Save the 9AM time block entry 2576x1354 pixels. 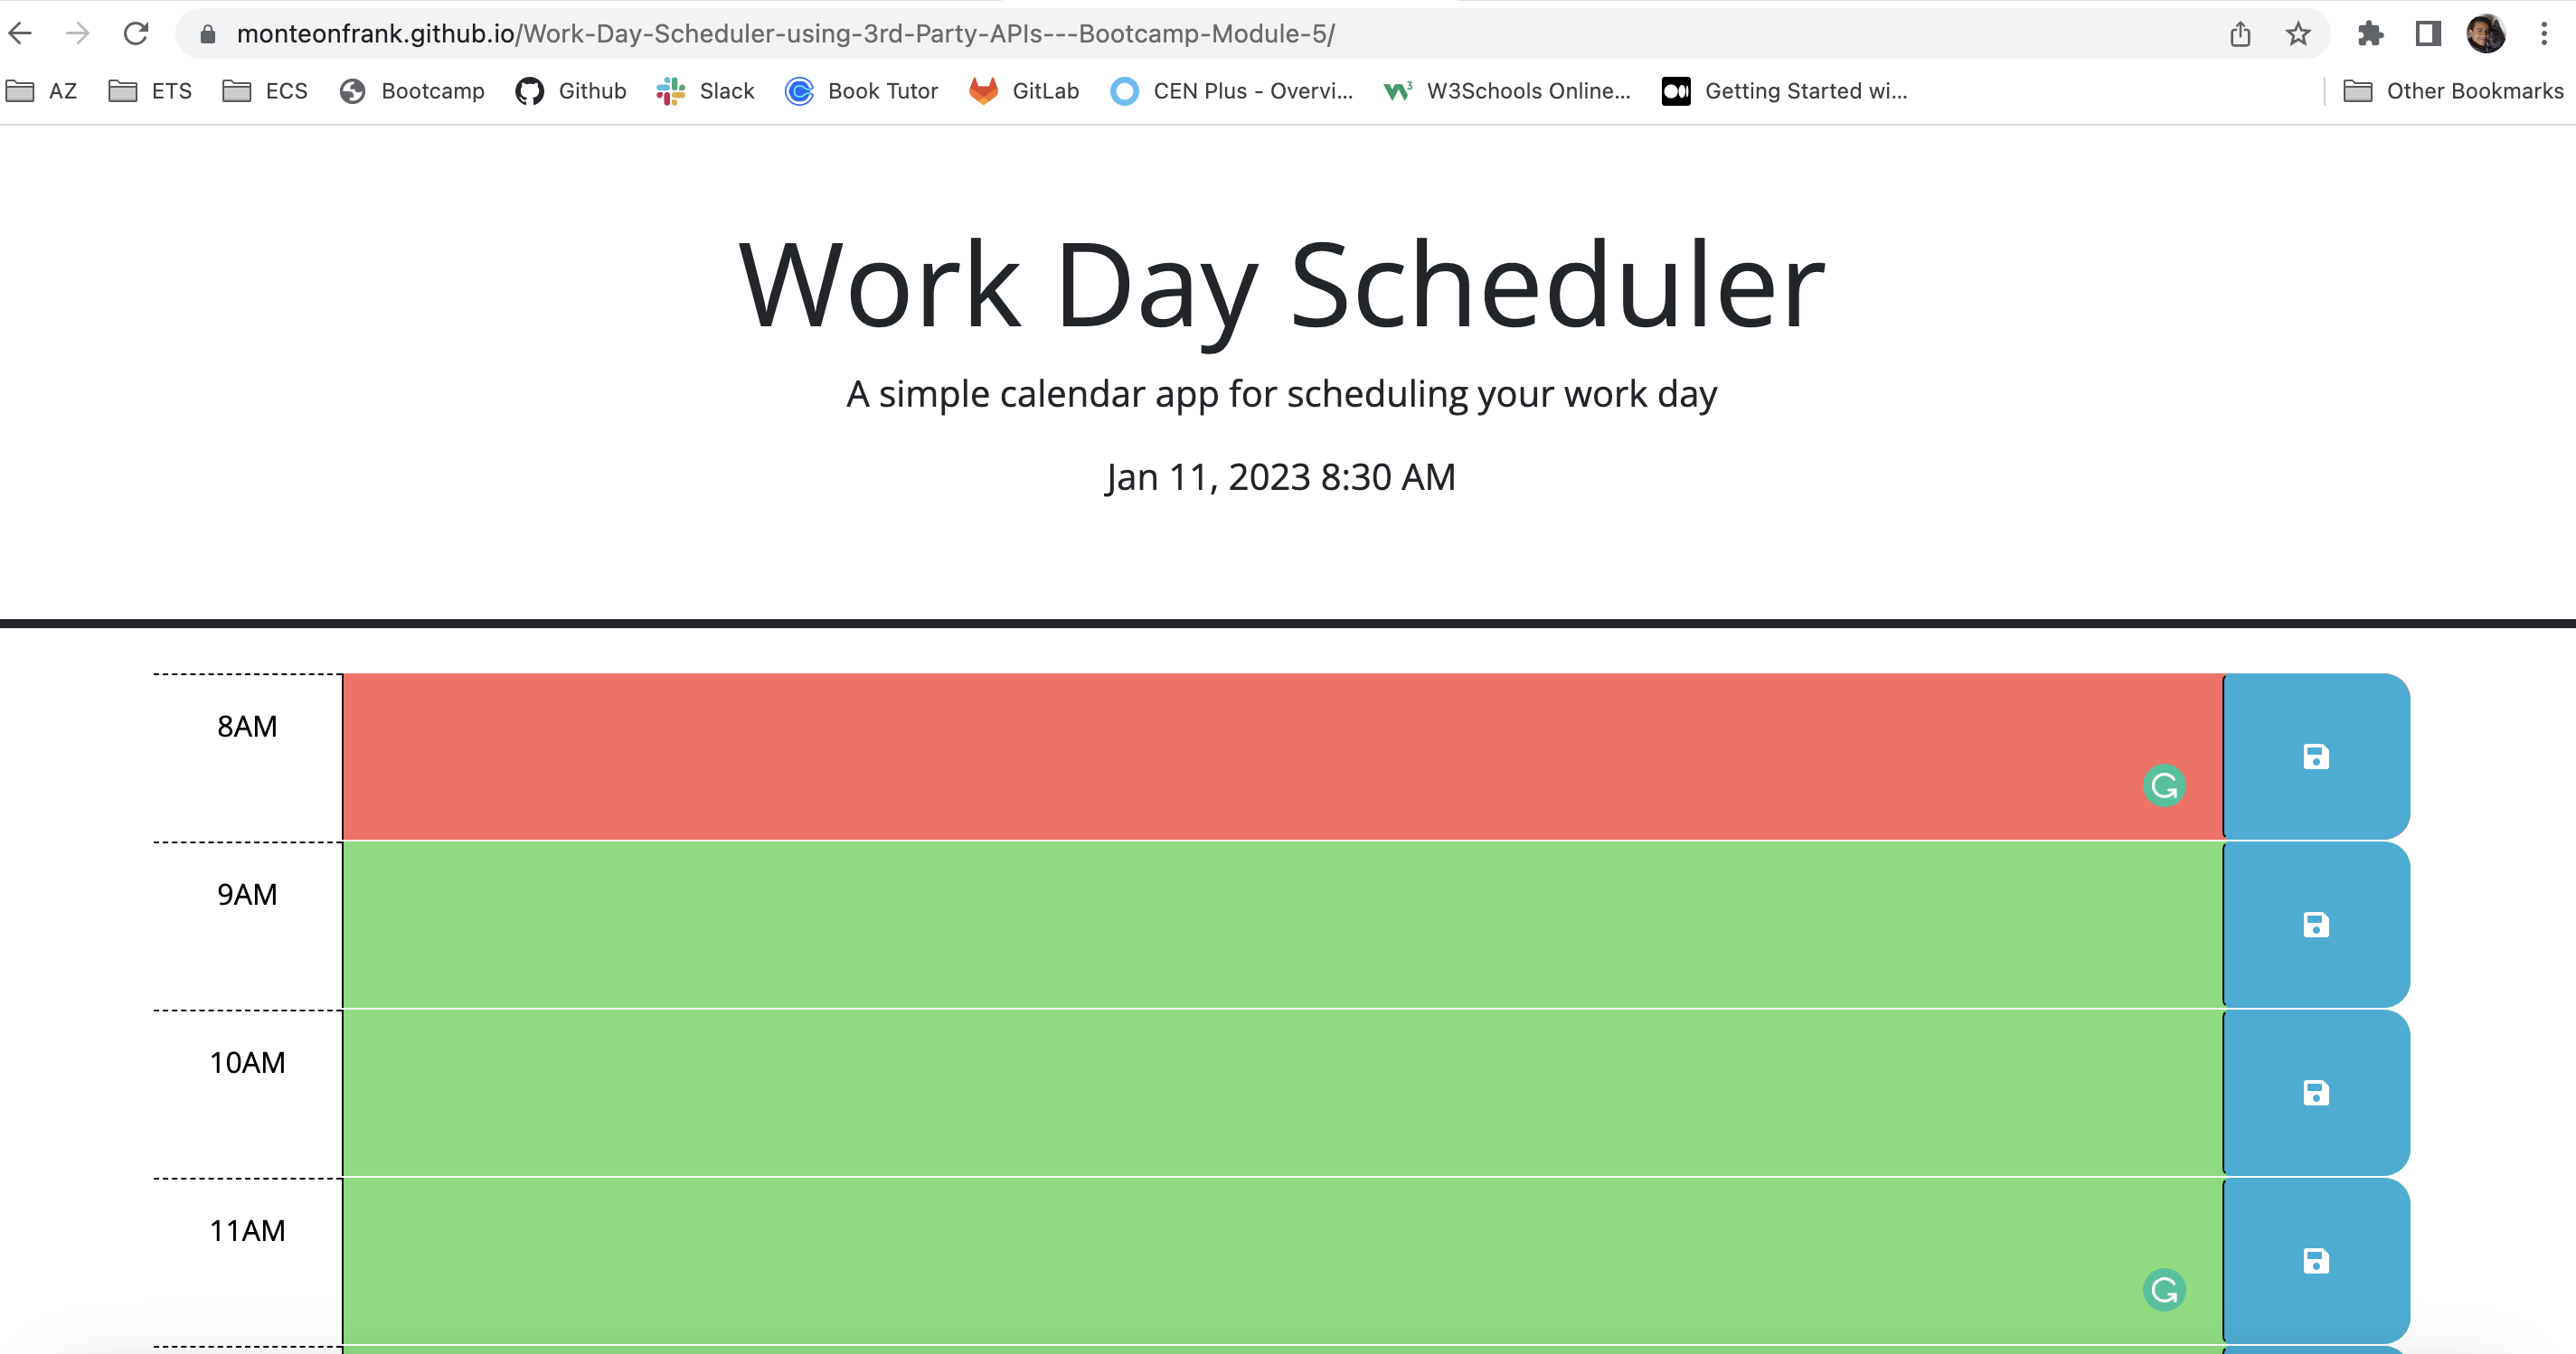(2315, 923)
